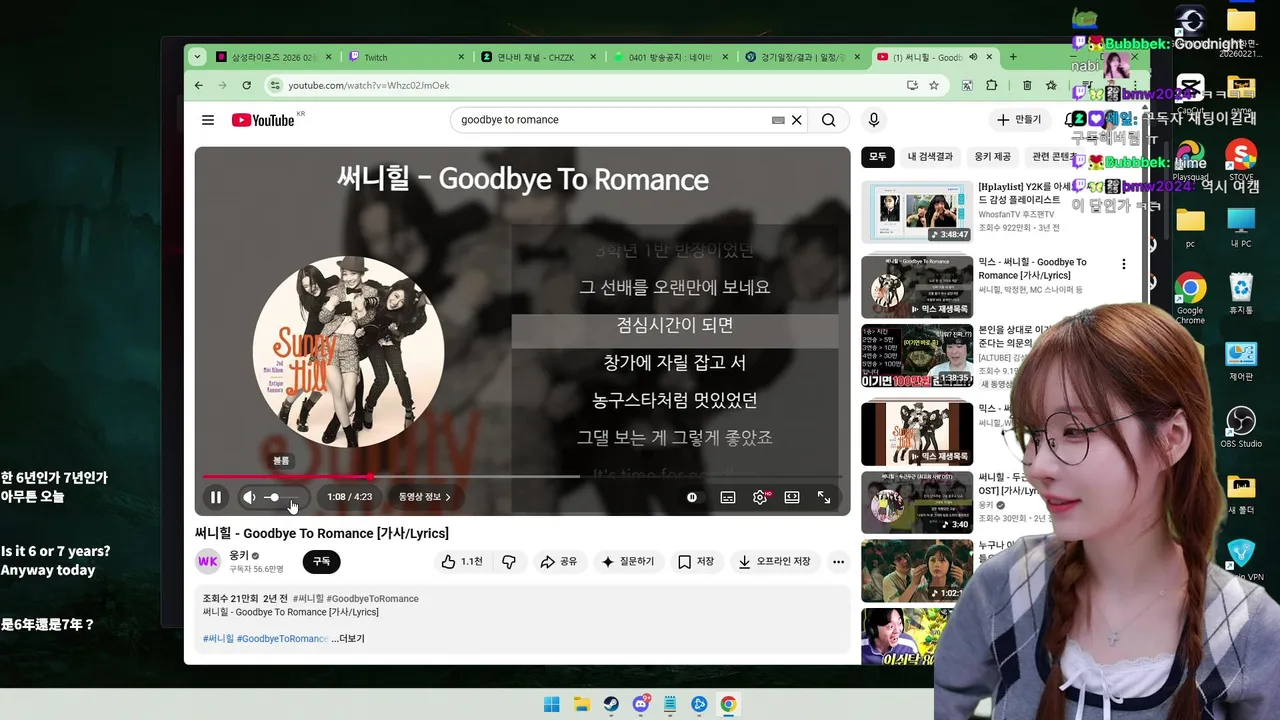Like the video with thumbs up
1280x720 pixels.
(462, 562)
